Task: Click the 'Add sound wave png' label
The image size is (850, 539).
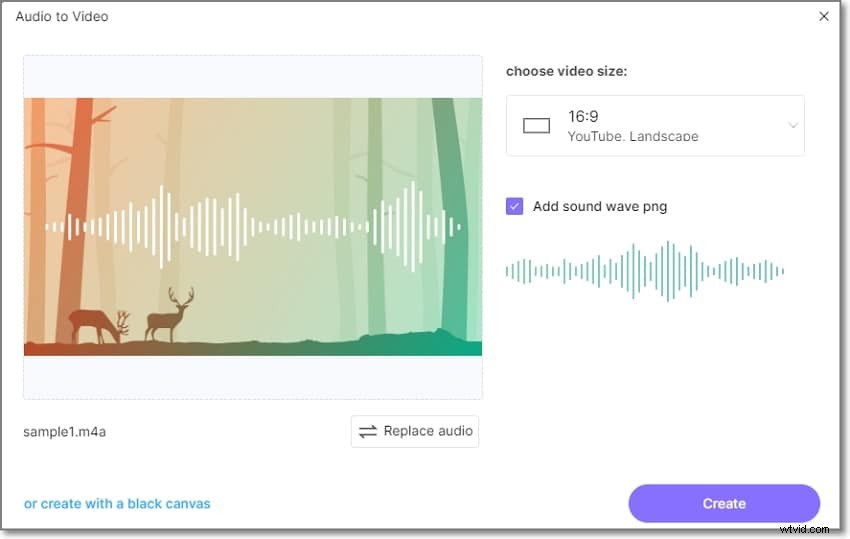Action: point(600,207)
